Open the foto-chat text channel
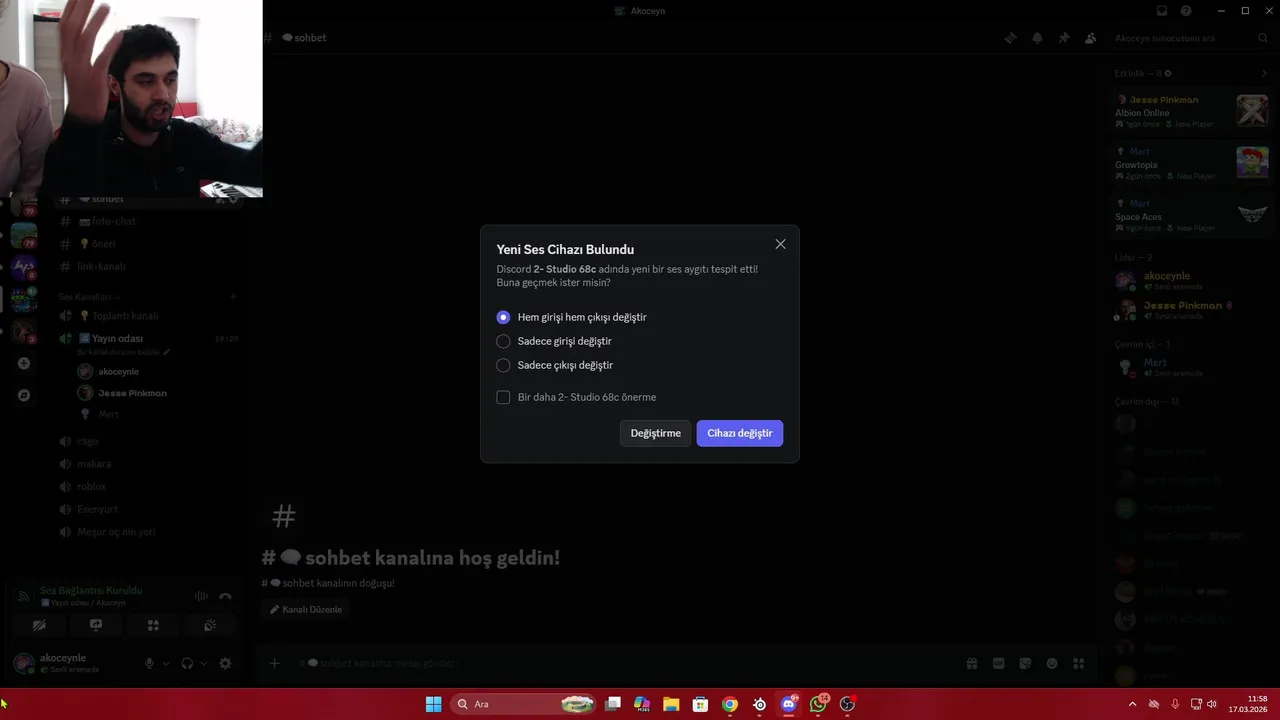This screenshot has width=1280, height=720. [x=147, y=221]
